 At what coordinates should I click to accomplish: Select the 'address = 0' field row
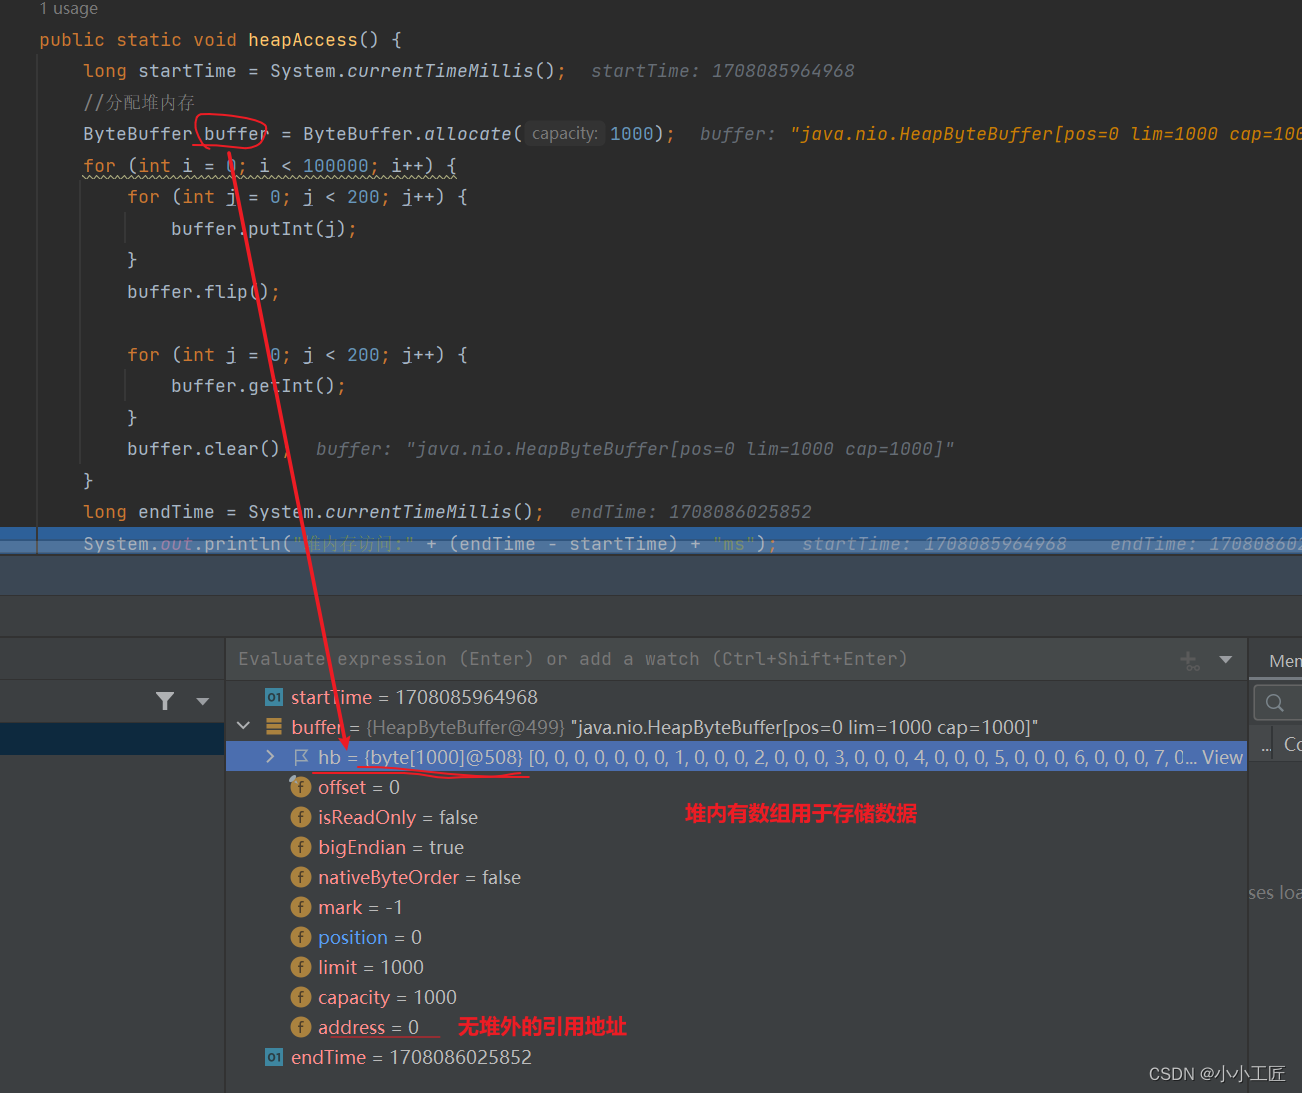[x=736, y=1027]
